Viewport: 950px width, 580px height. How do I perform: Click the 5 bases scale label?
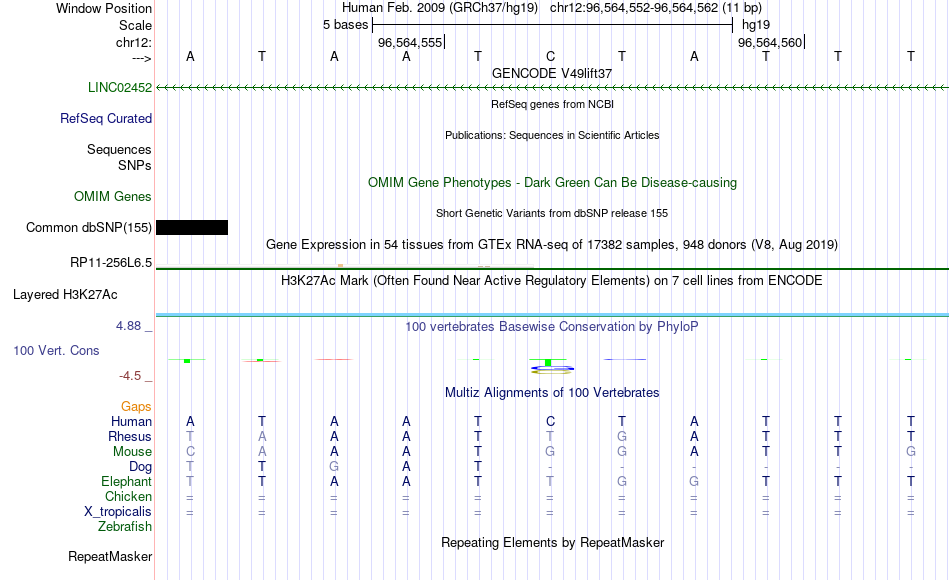coord(345,25)
